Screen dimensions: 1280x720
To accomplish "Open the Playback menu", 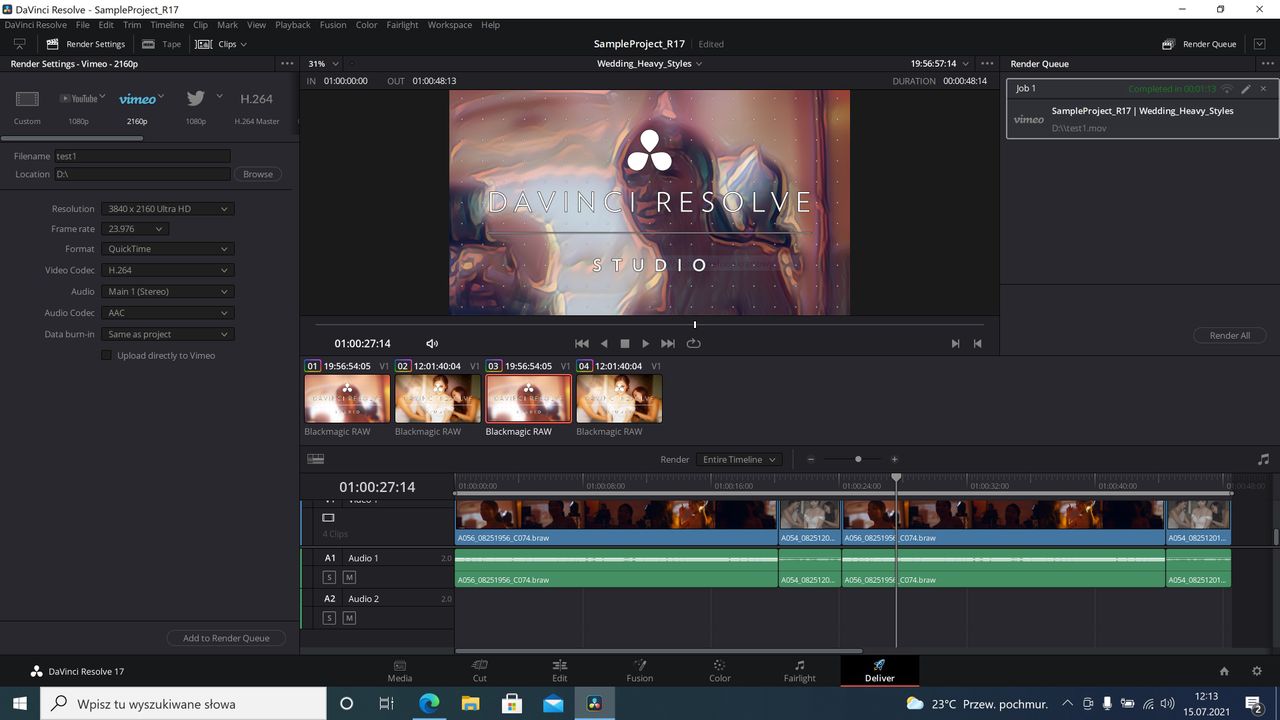I will coord(293,24).
